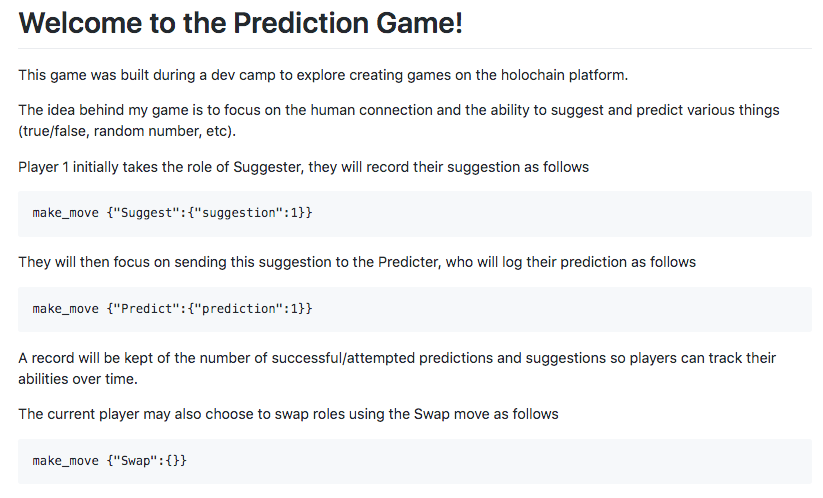Viewport: 823px width, 498px height.
Task: Click the '(true/false, random number, etc)' text
Action: tap(125, 131)
